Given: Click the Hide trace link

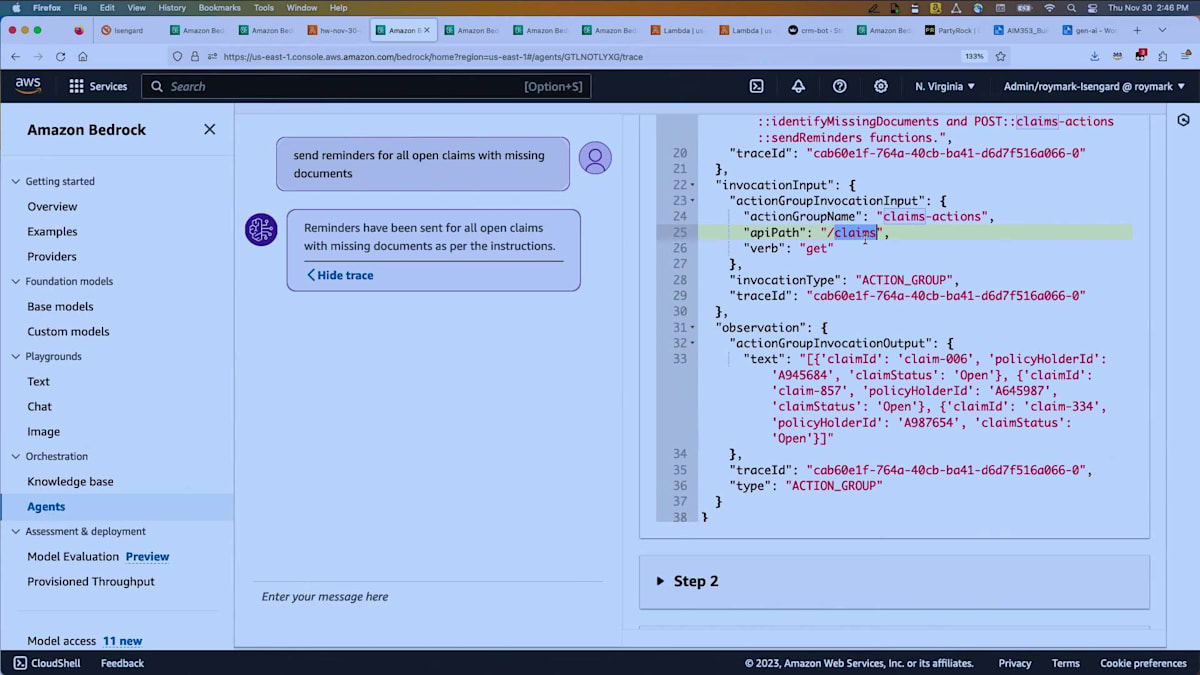Looking at the screenshot, I should 340,275.
